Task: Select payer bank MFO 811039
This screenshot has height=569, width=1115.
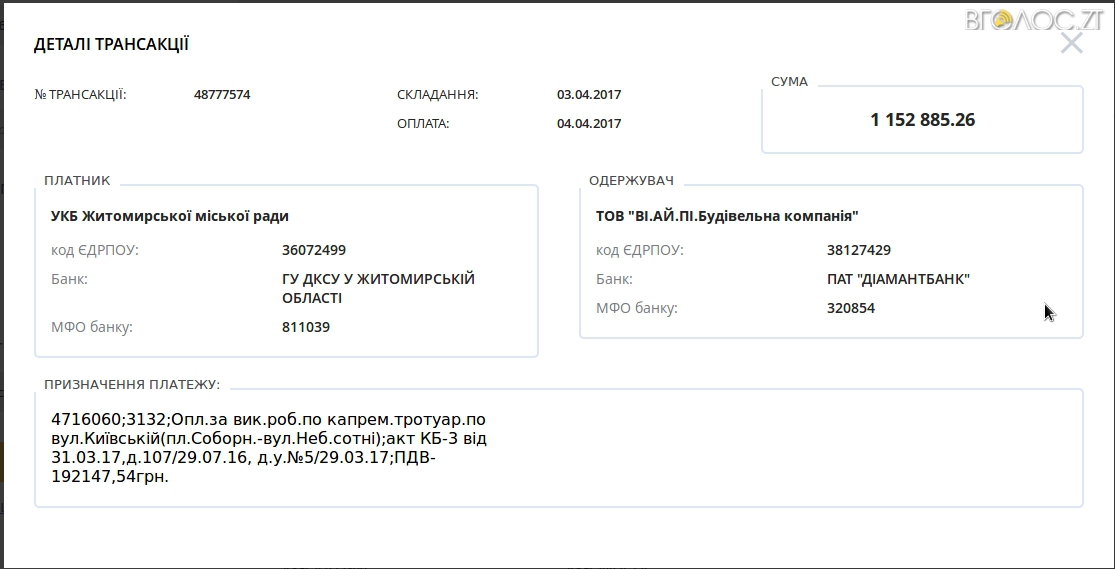Action: pos(306,327)
